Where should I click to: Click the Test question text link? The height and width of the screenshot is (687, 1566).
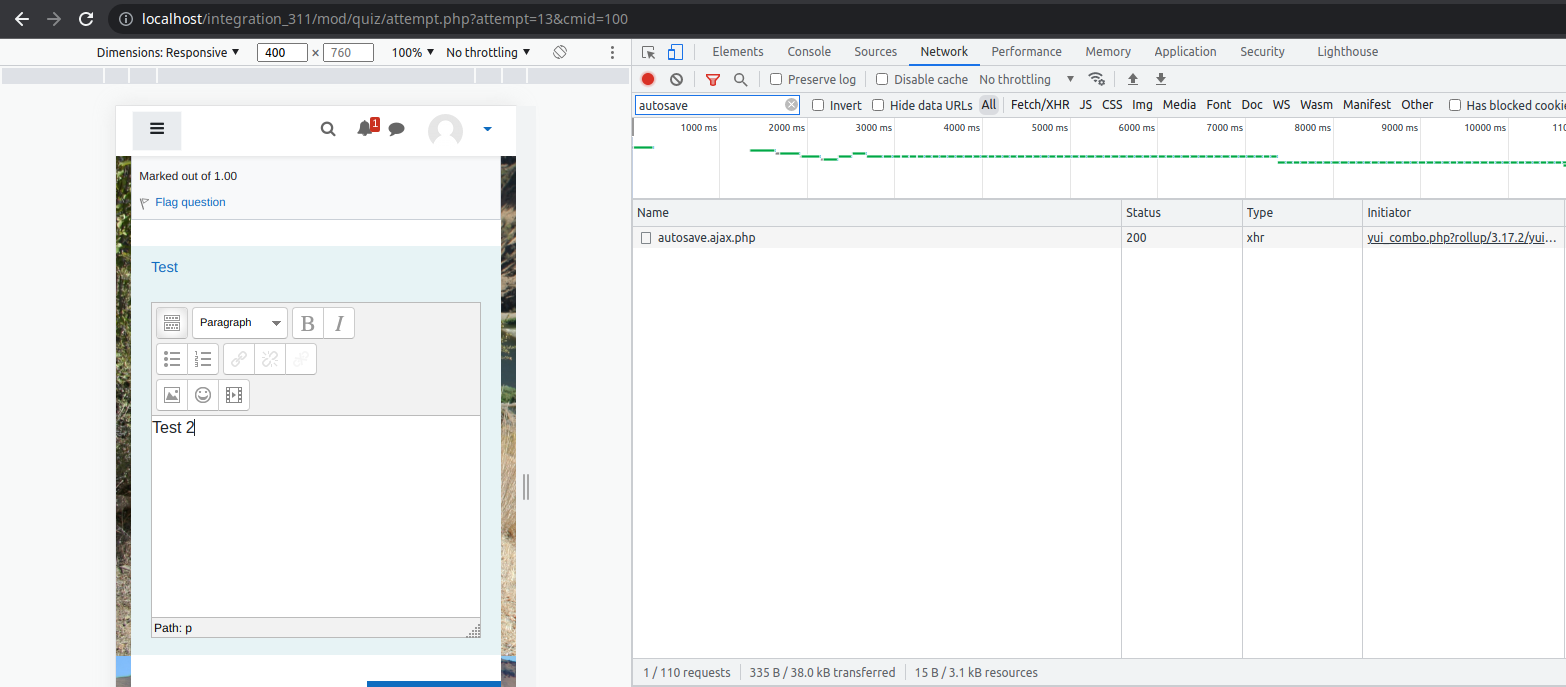coord(165,267)
